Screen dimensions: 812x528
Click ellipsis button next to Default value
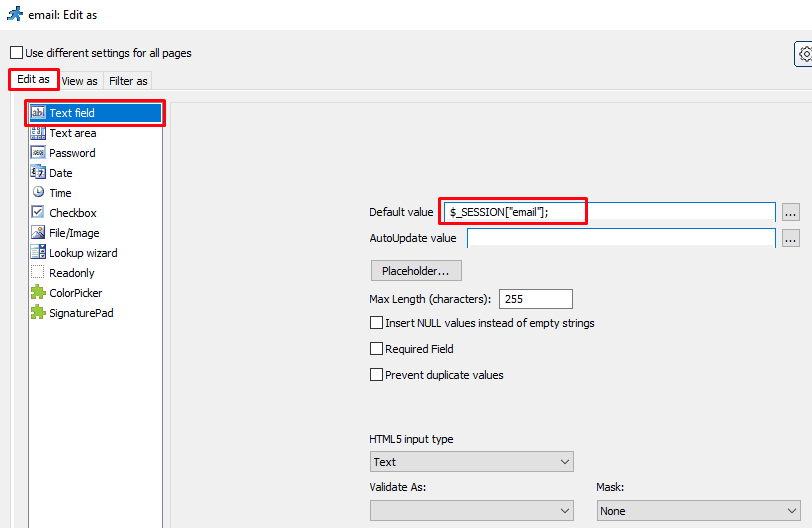(790, 212)
